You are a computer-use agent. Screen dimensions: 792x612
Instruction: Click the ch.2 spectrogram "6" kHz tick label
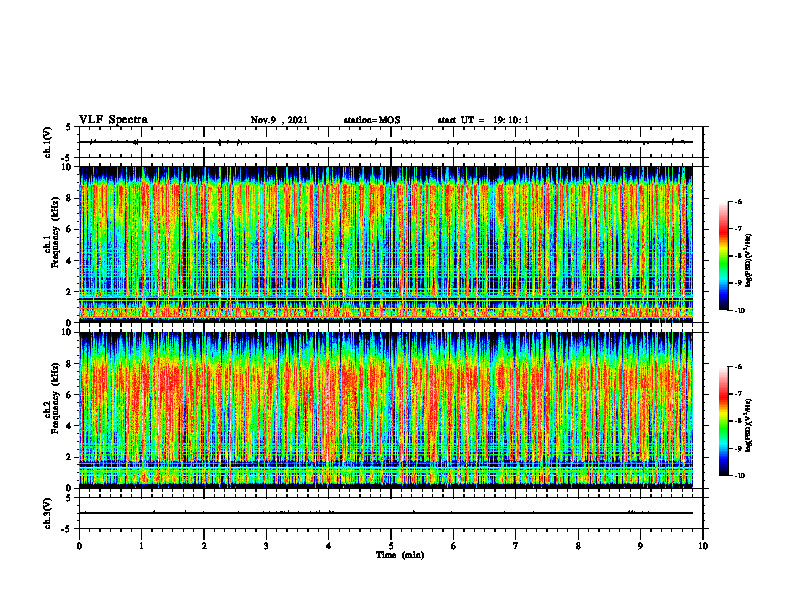[x=71, y=395]
